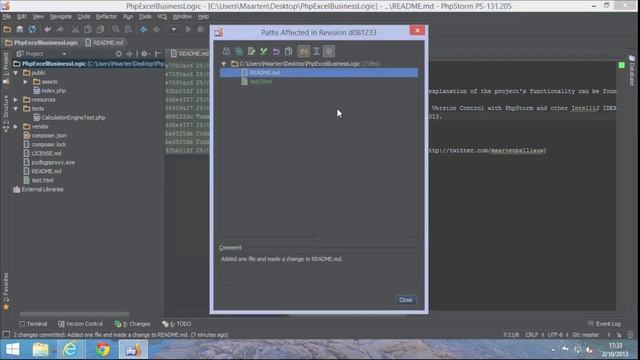Click the Run play icon in main toolbar
Viewport: 640px width, 360px height.
pos(188,29)
